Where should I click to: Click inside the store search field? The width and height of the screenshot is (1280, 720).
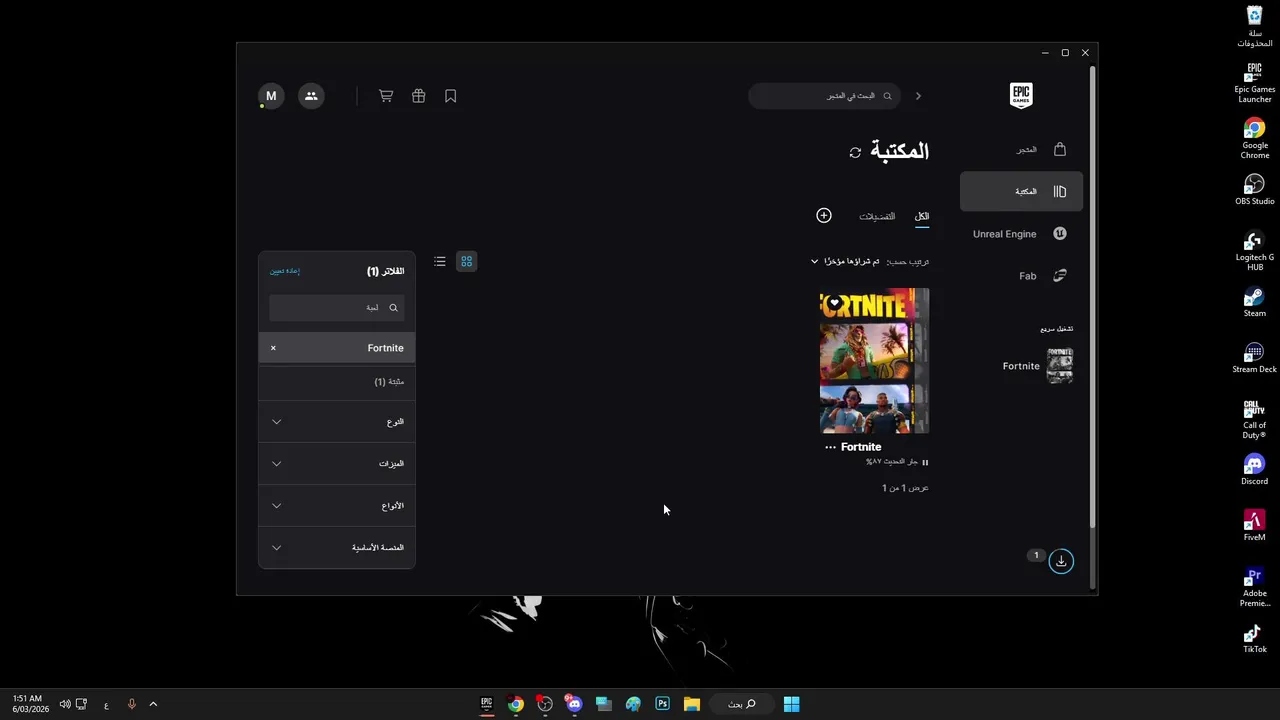pyautogui.click(x=825, y=96)
